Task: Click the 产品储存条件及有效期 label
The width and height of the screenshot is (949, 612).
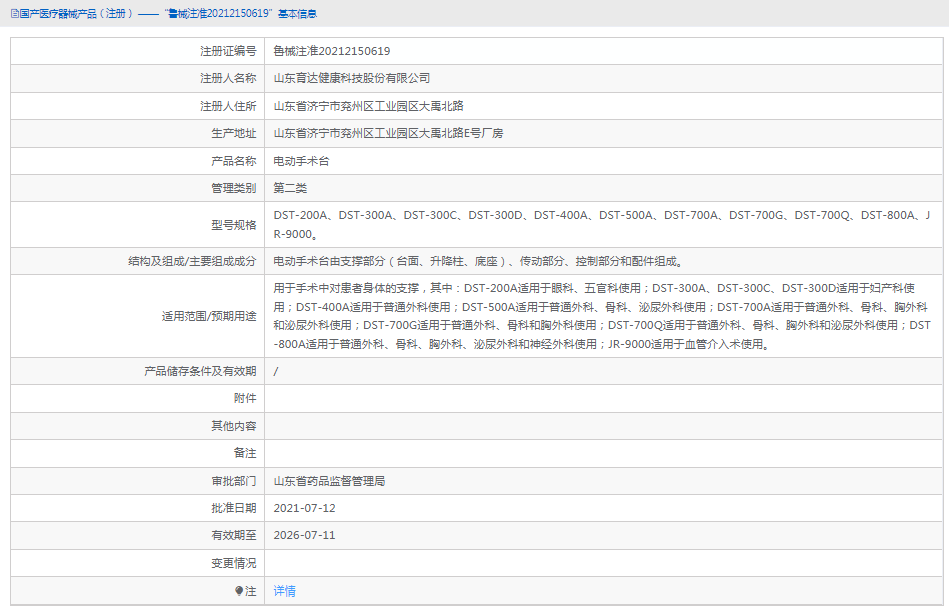Action: click(x=200, y=371)
